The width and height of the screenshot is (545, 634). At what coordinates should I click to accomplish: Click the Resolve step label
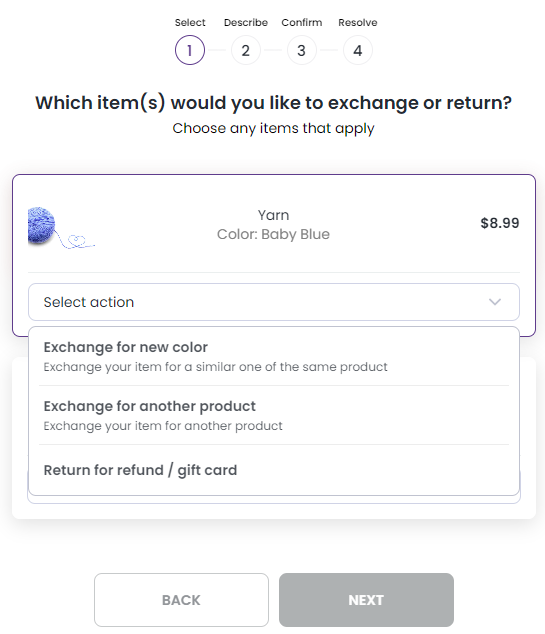[x=358, y=23]
